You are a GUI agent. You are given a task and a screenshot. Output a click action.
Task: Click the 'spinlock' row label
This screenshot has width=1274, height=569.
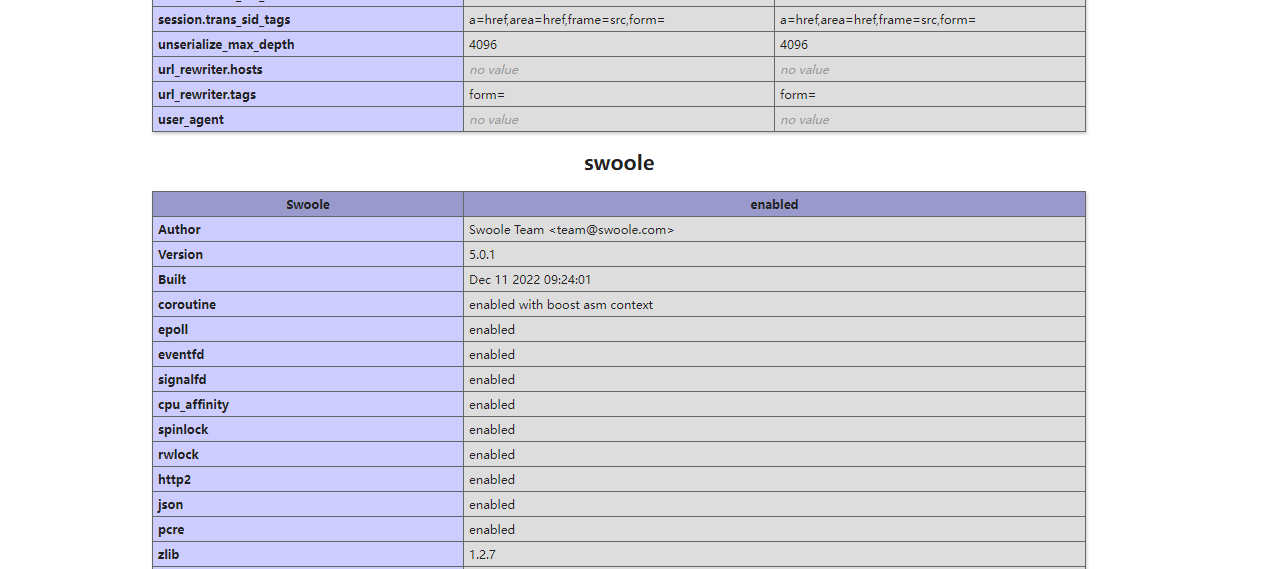click(183, 429)
